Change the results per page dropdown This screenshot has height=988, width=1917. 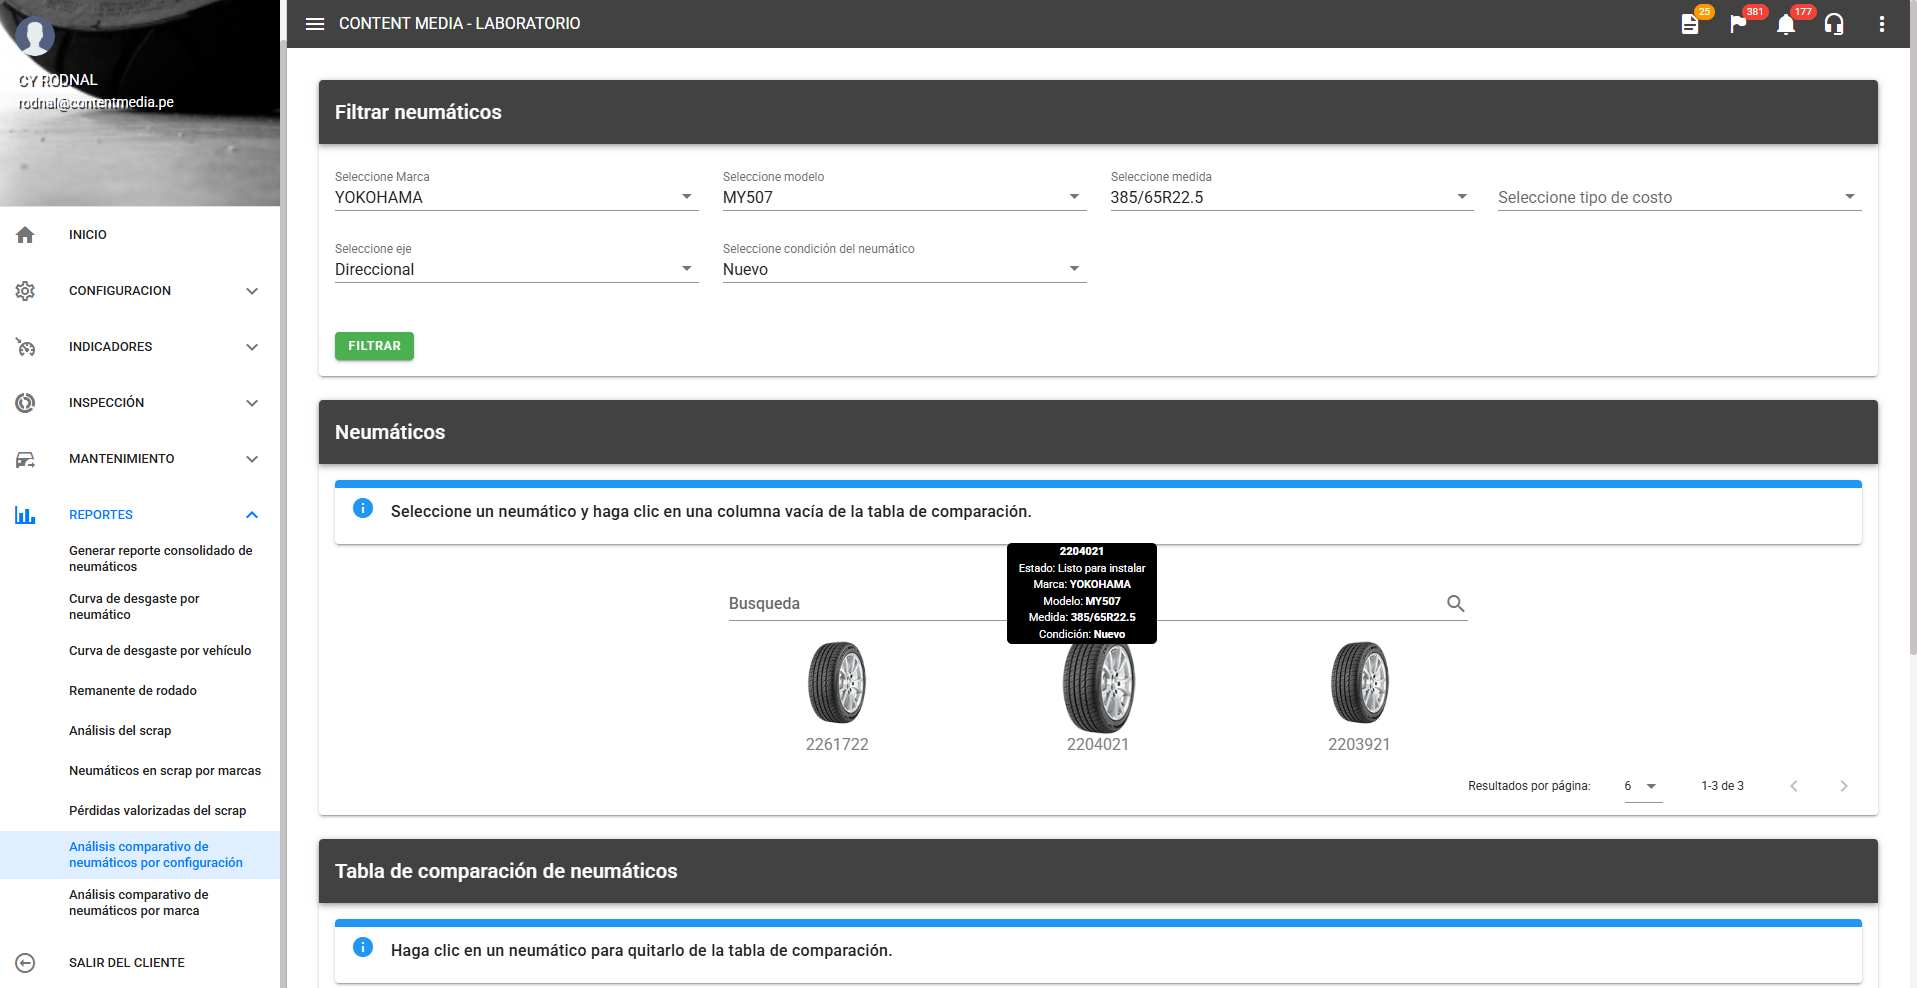[1642, 786]
